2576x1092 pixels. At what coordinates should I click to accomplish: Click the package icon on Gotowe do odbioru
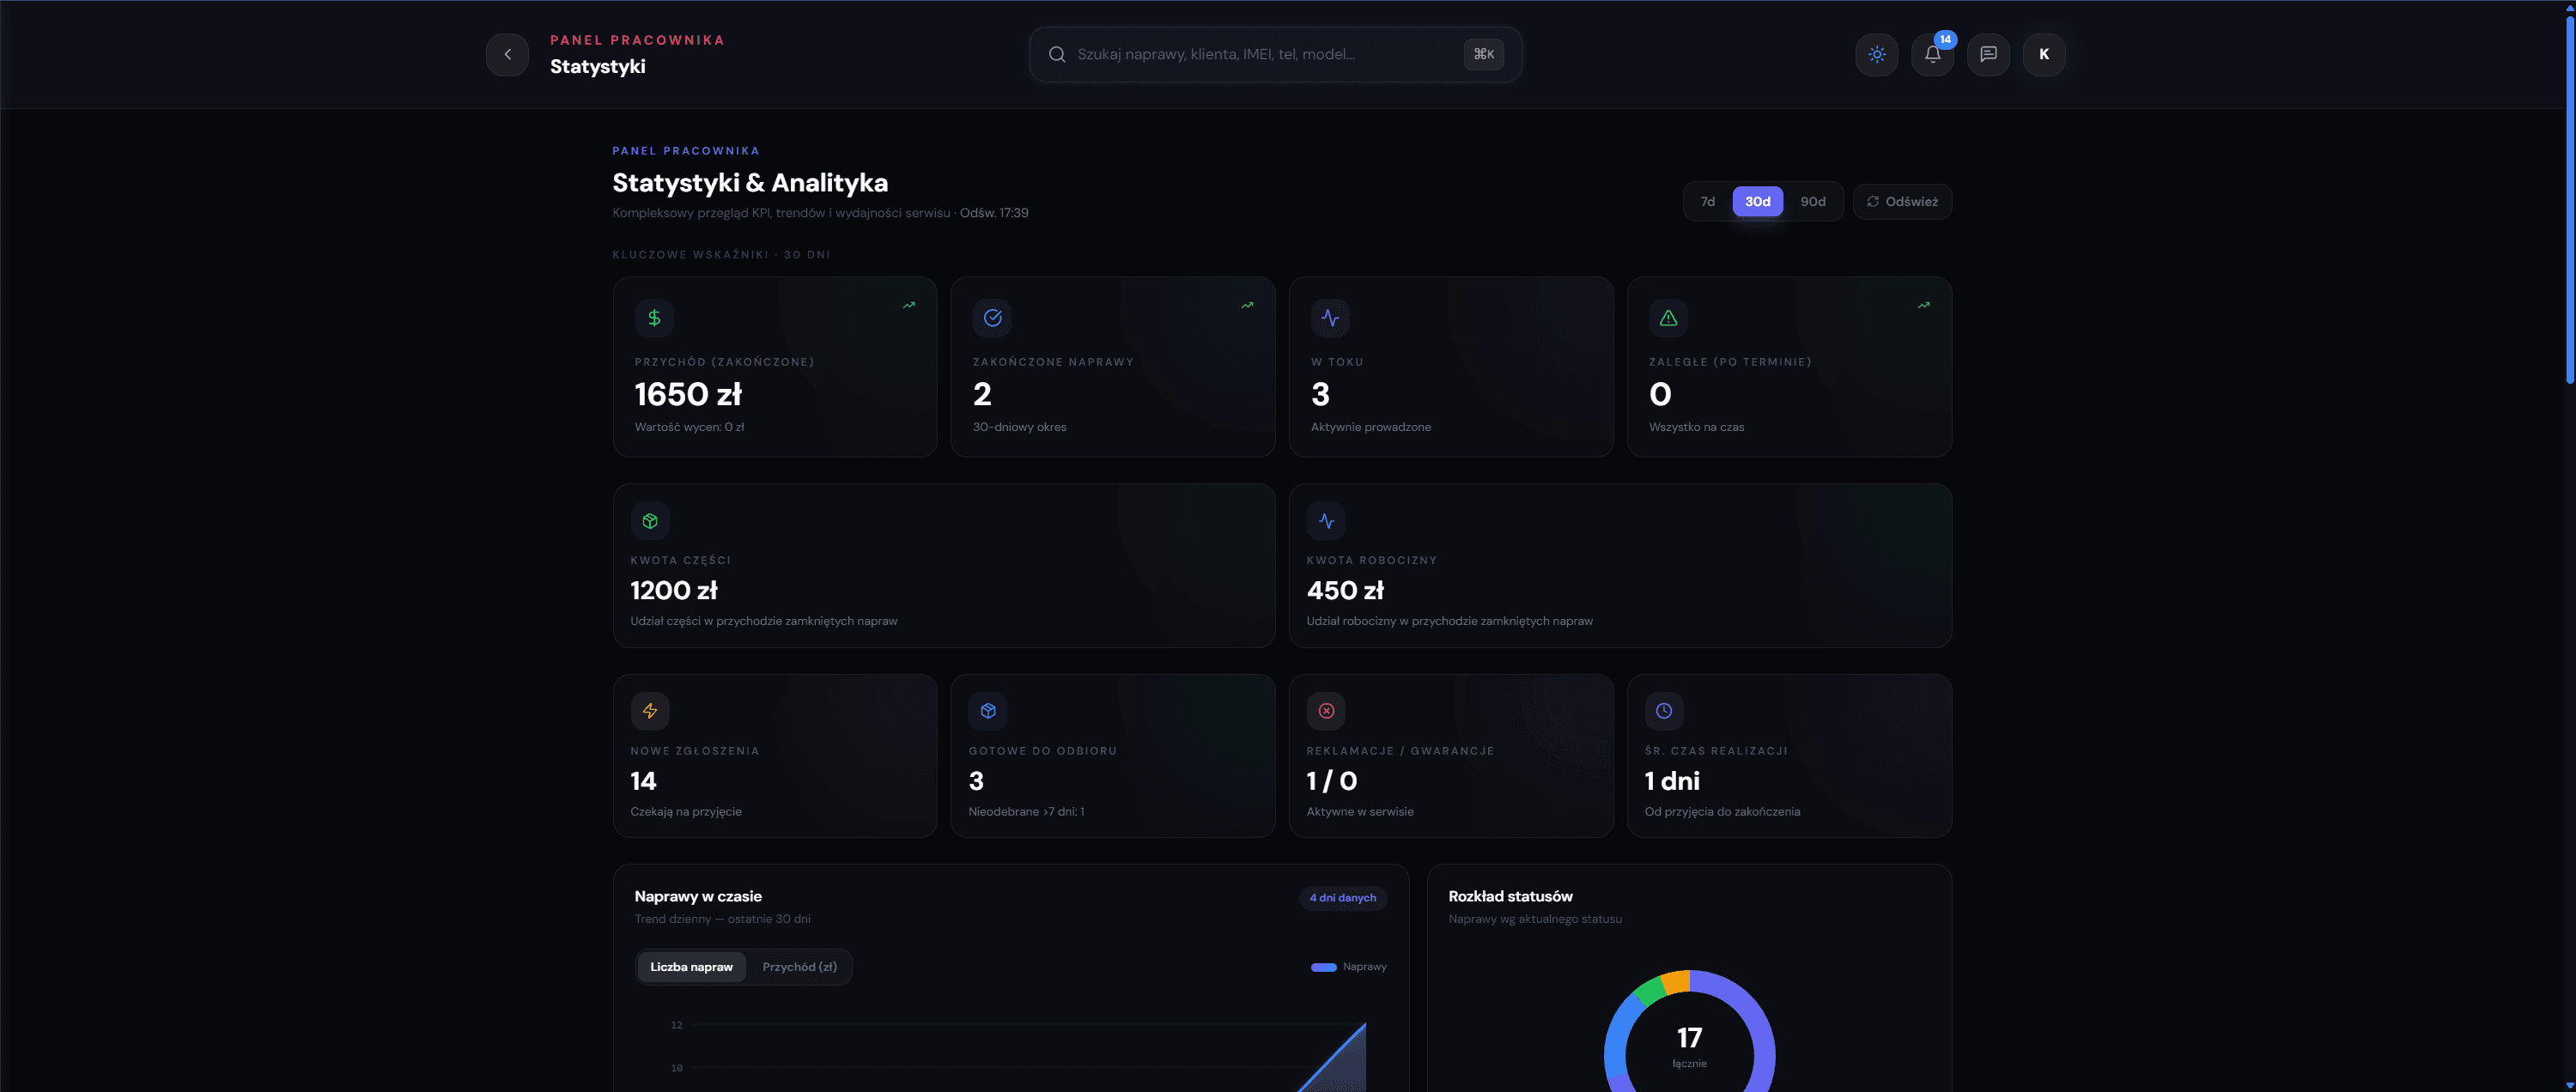point(988,711)
